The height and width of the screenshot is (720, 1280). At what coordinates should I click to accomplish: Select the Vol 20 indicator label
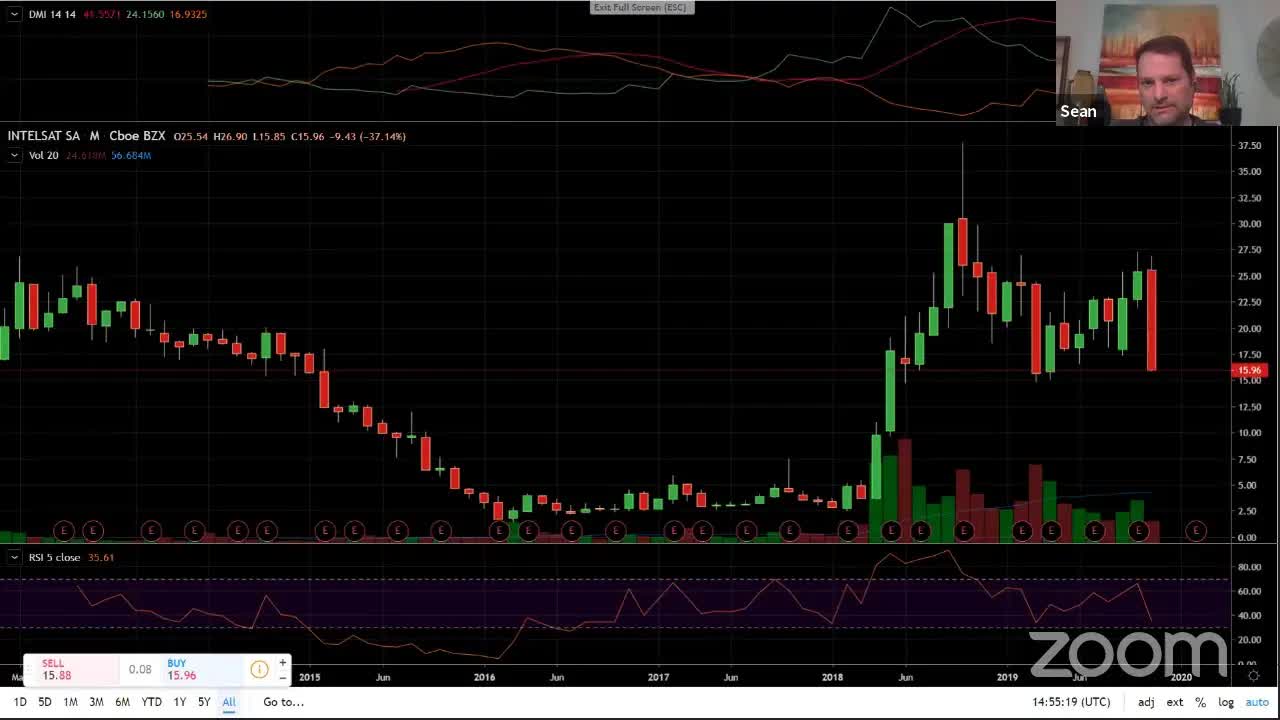pyautogui.click(x=44, y=155)
